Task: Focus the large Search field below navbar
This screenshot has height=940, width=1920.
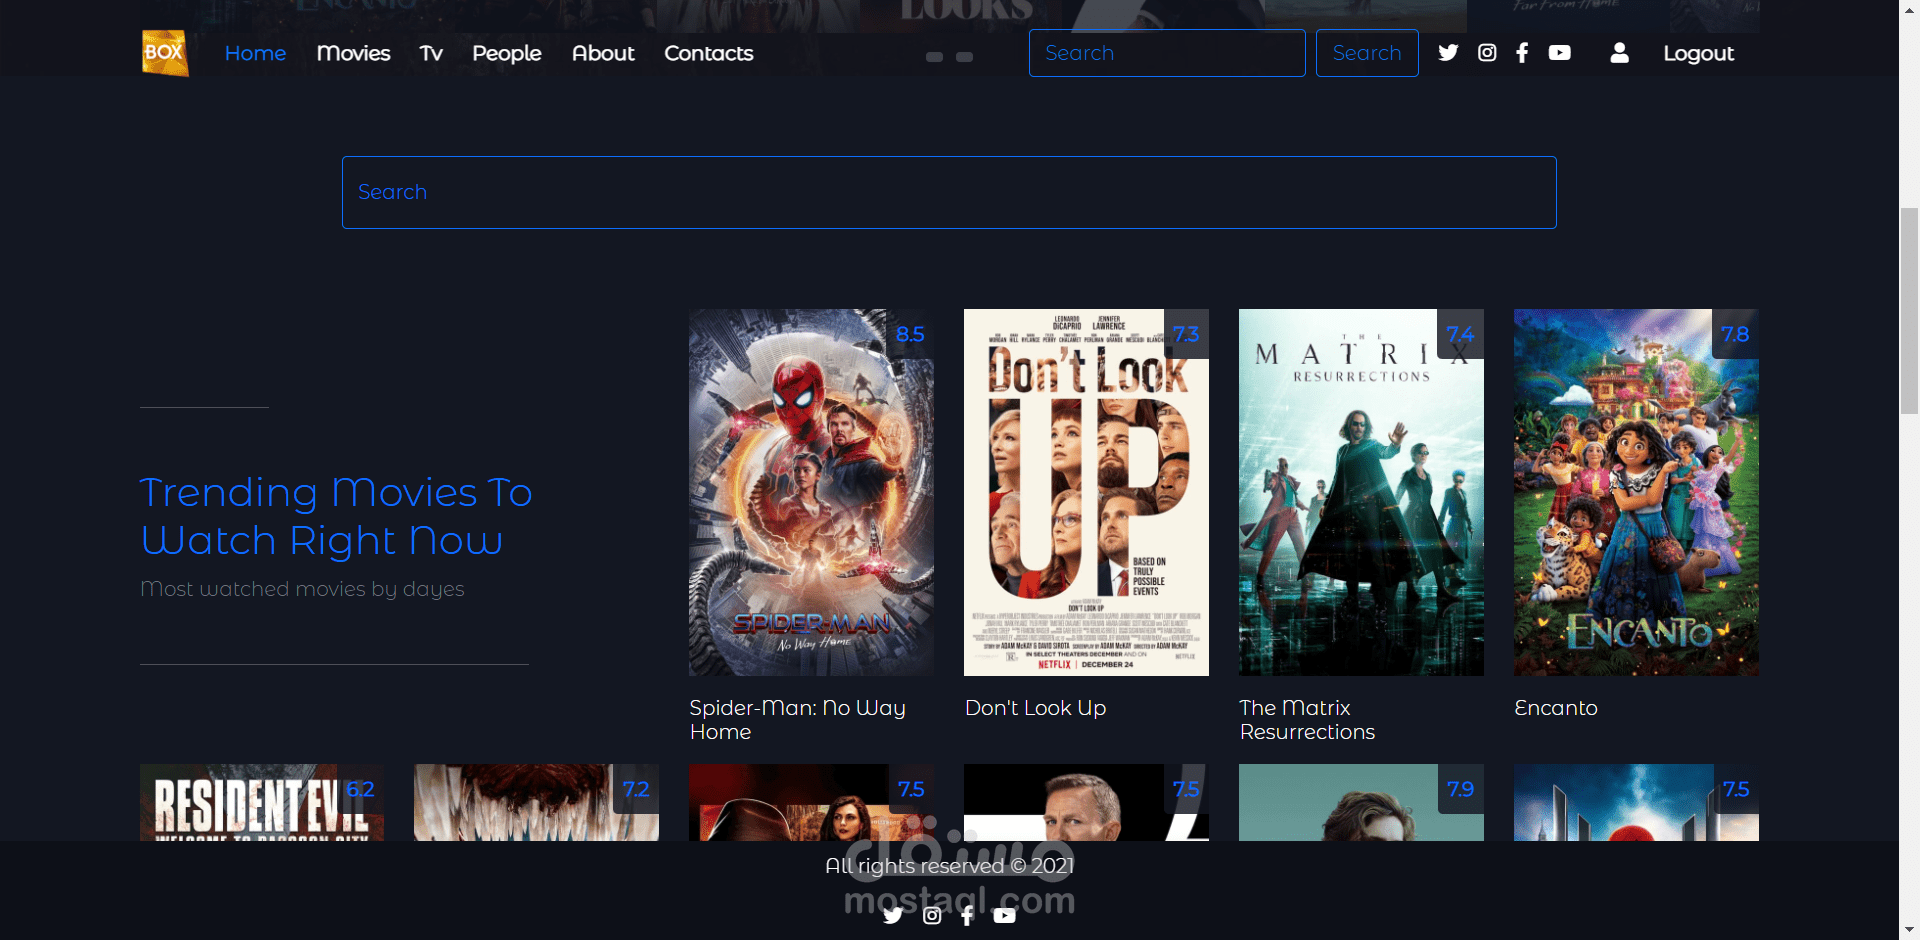Action: coord(949,192)
